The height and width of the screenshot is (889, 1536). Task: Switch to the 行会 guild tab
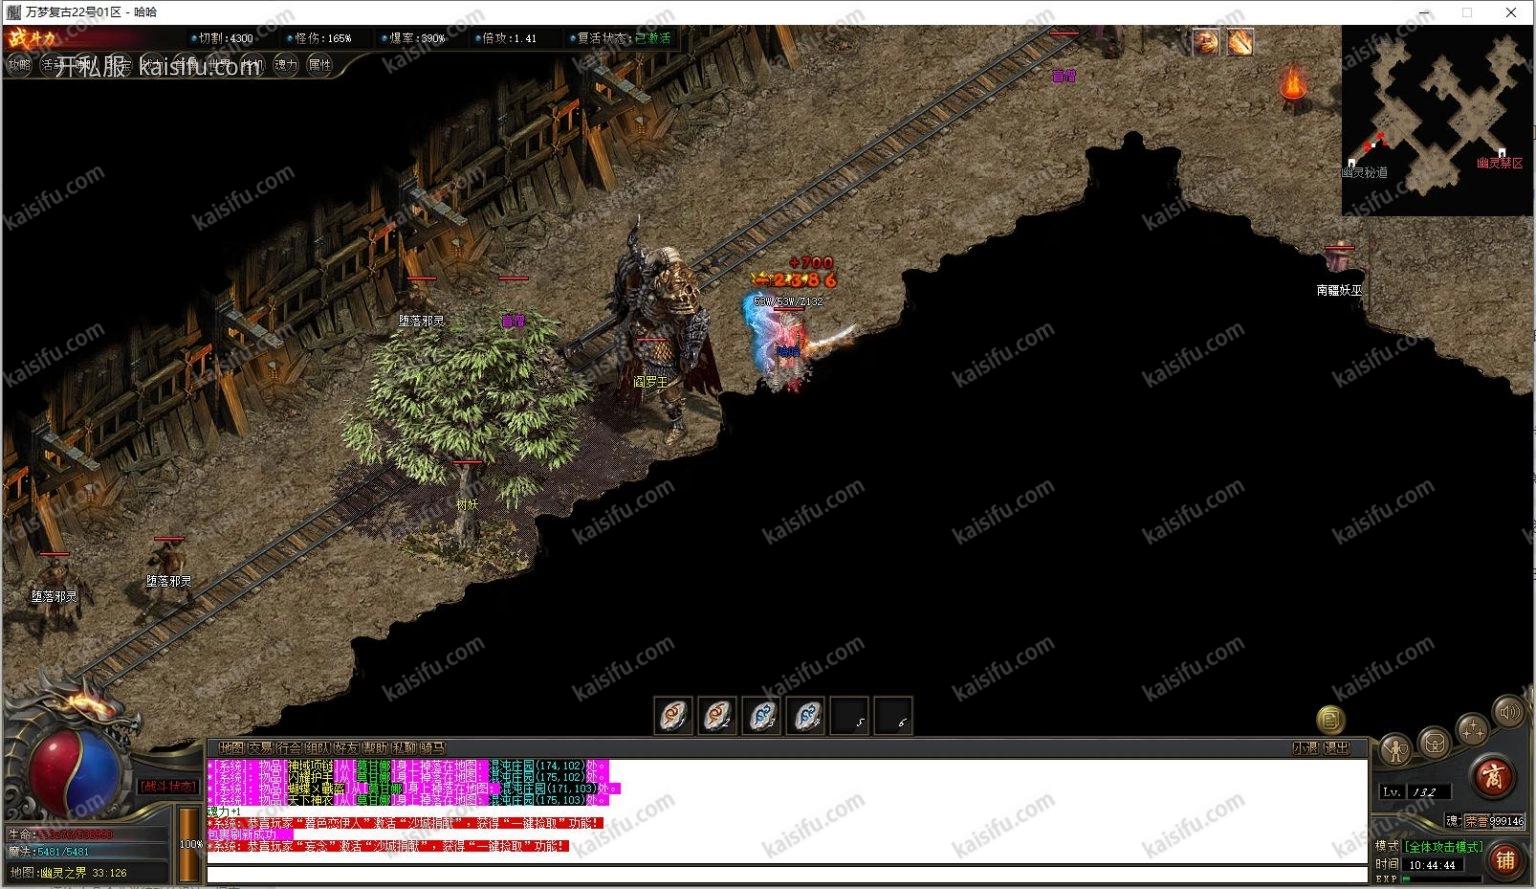289,748
